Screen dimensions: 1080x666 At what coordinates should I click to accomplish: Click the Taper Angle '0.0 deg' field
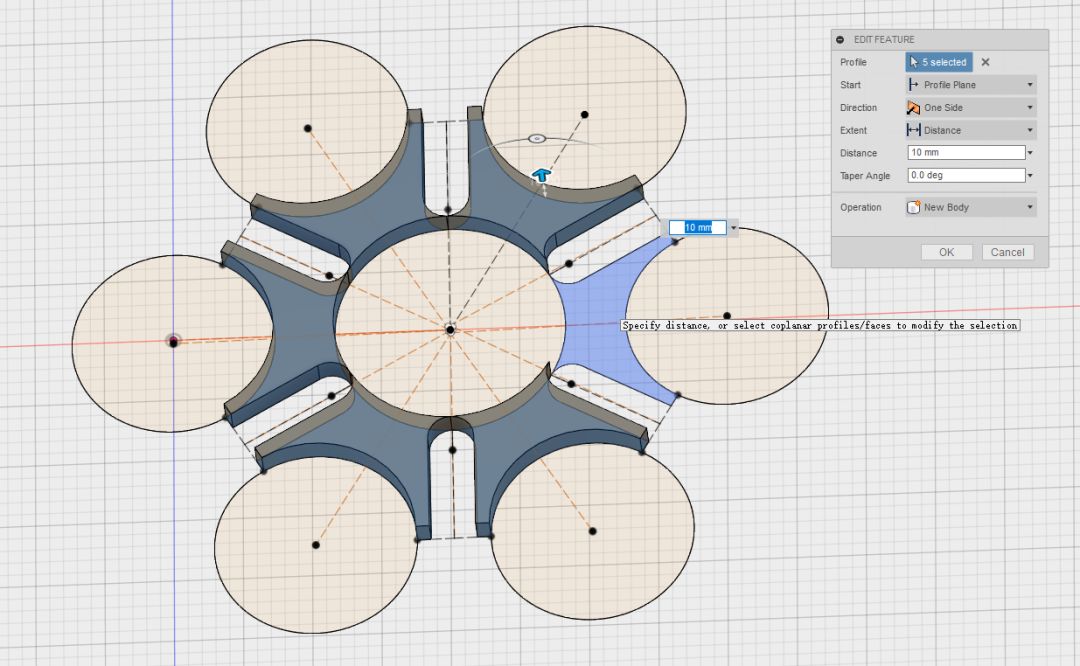click(x=966, y=175)
